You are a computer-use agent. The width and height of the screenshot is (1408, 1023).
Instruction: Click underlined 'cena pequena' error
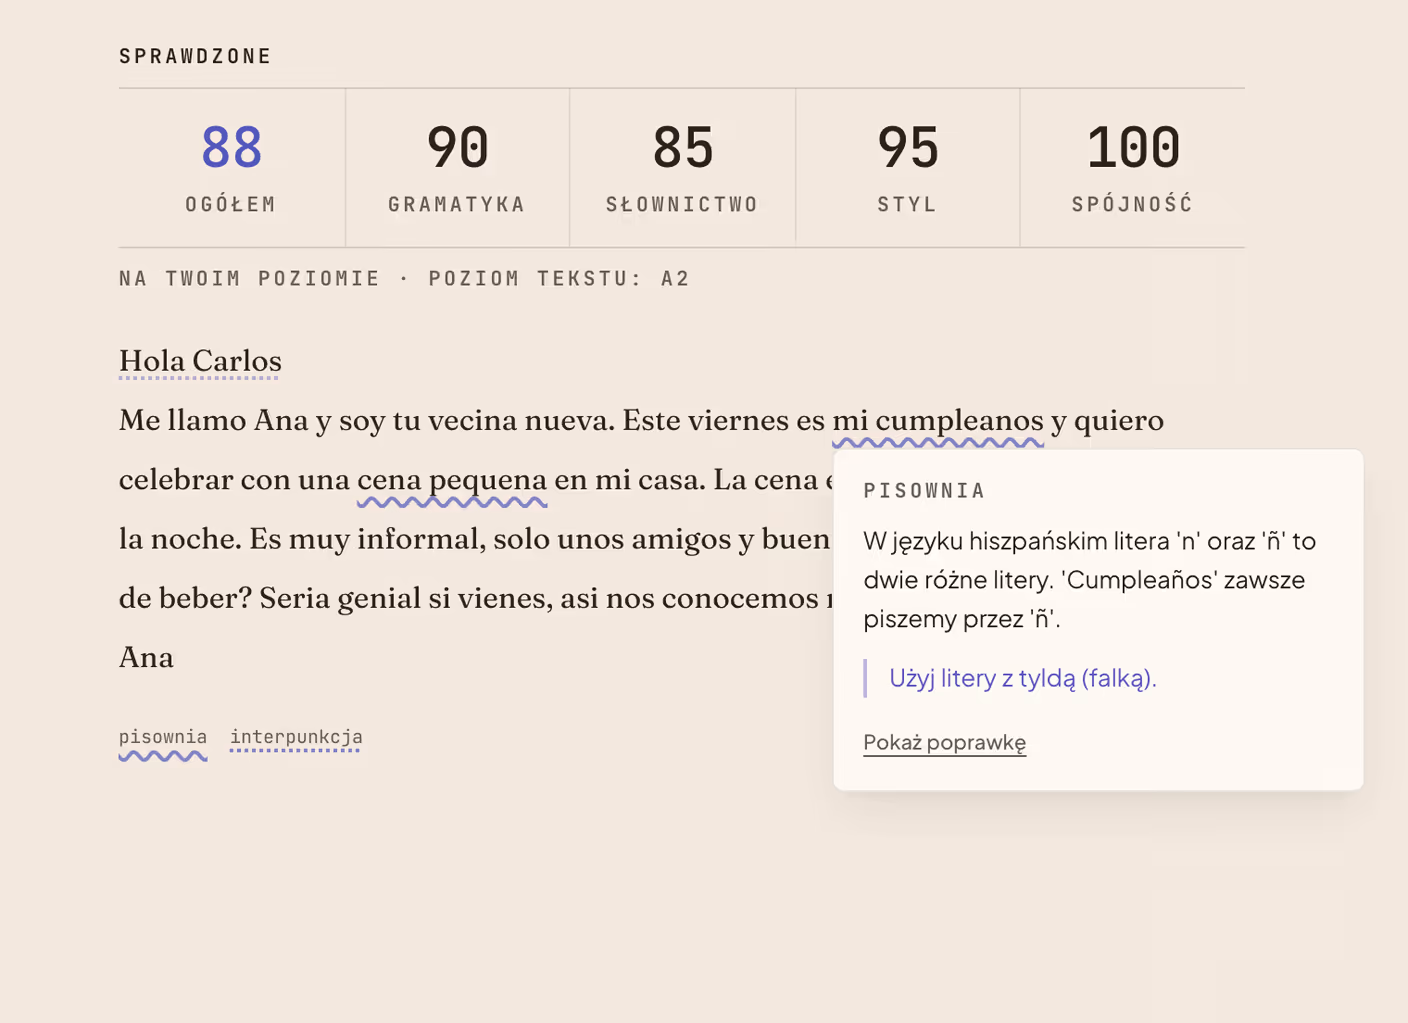tap(452, 481)
